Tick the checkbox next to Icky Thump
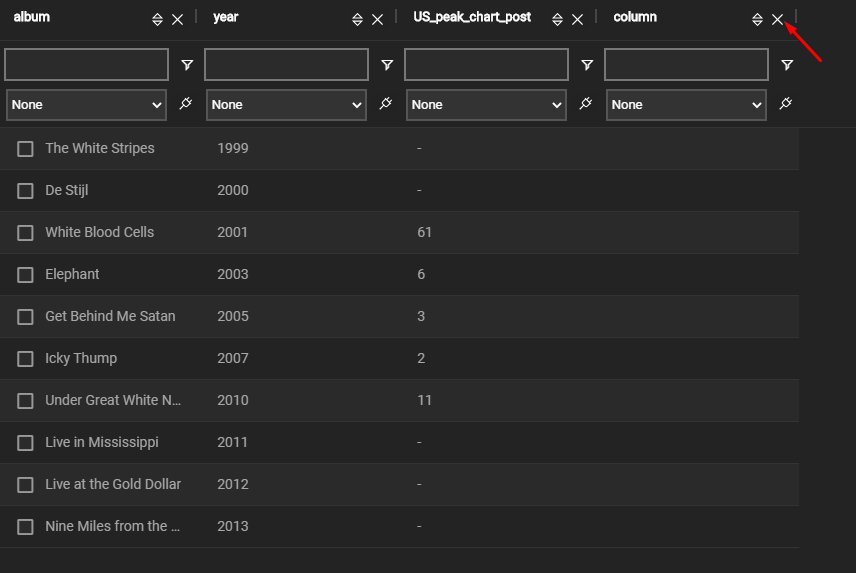This screenshot has width=856, height=573. pyautogui.click(x=26, y=359)
